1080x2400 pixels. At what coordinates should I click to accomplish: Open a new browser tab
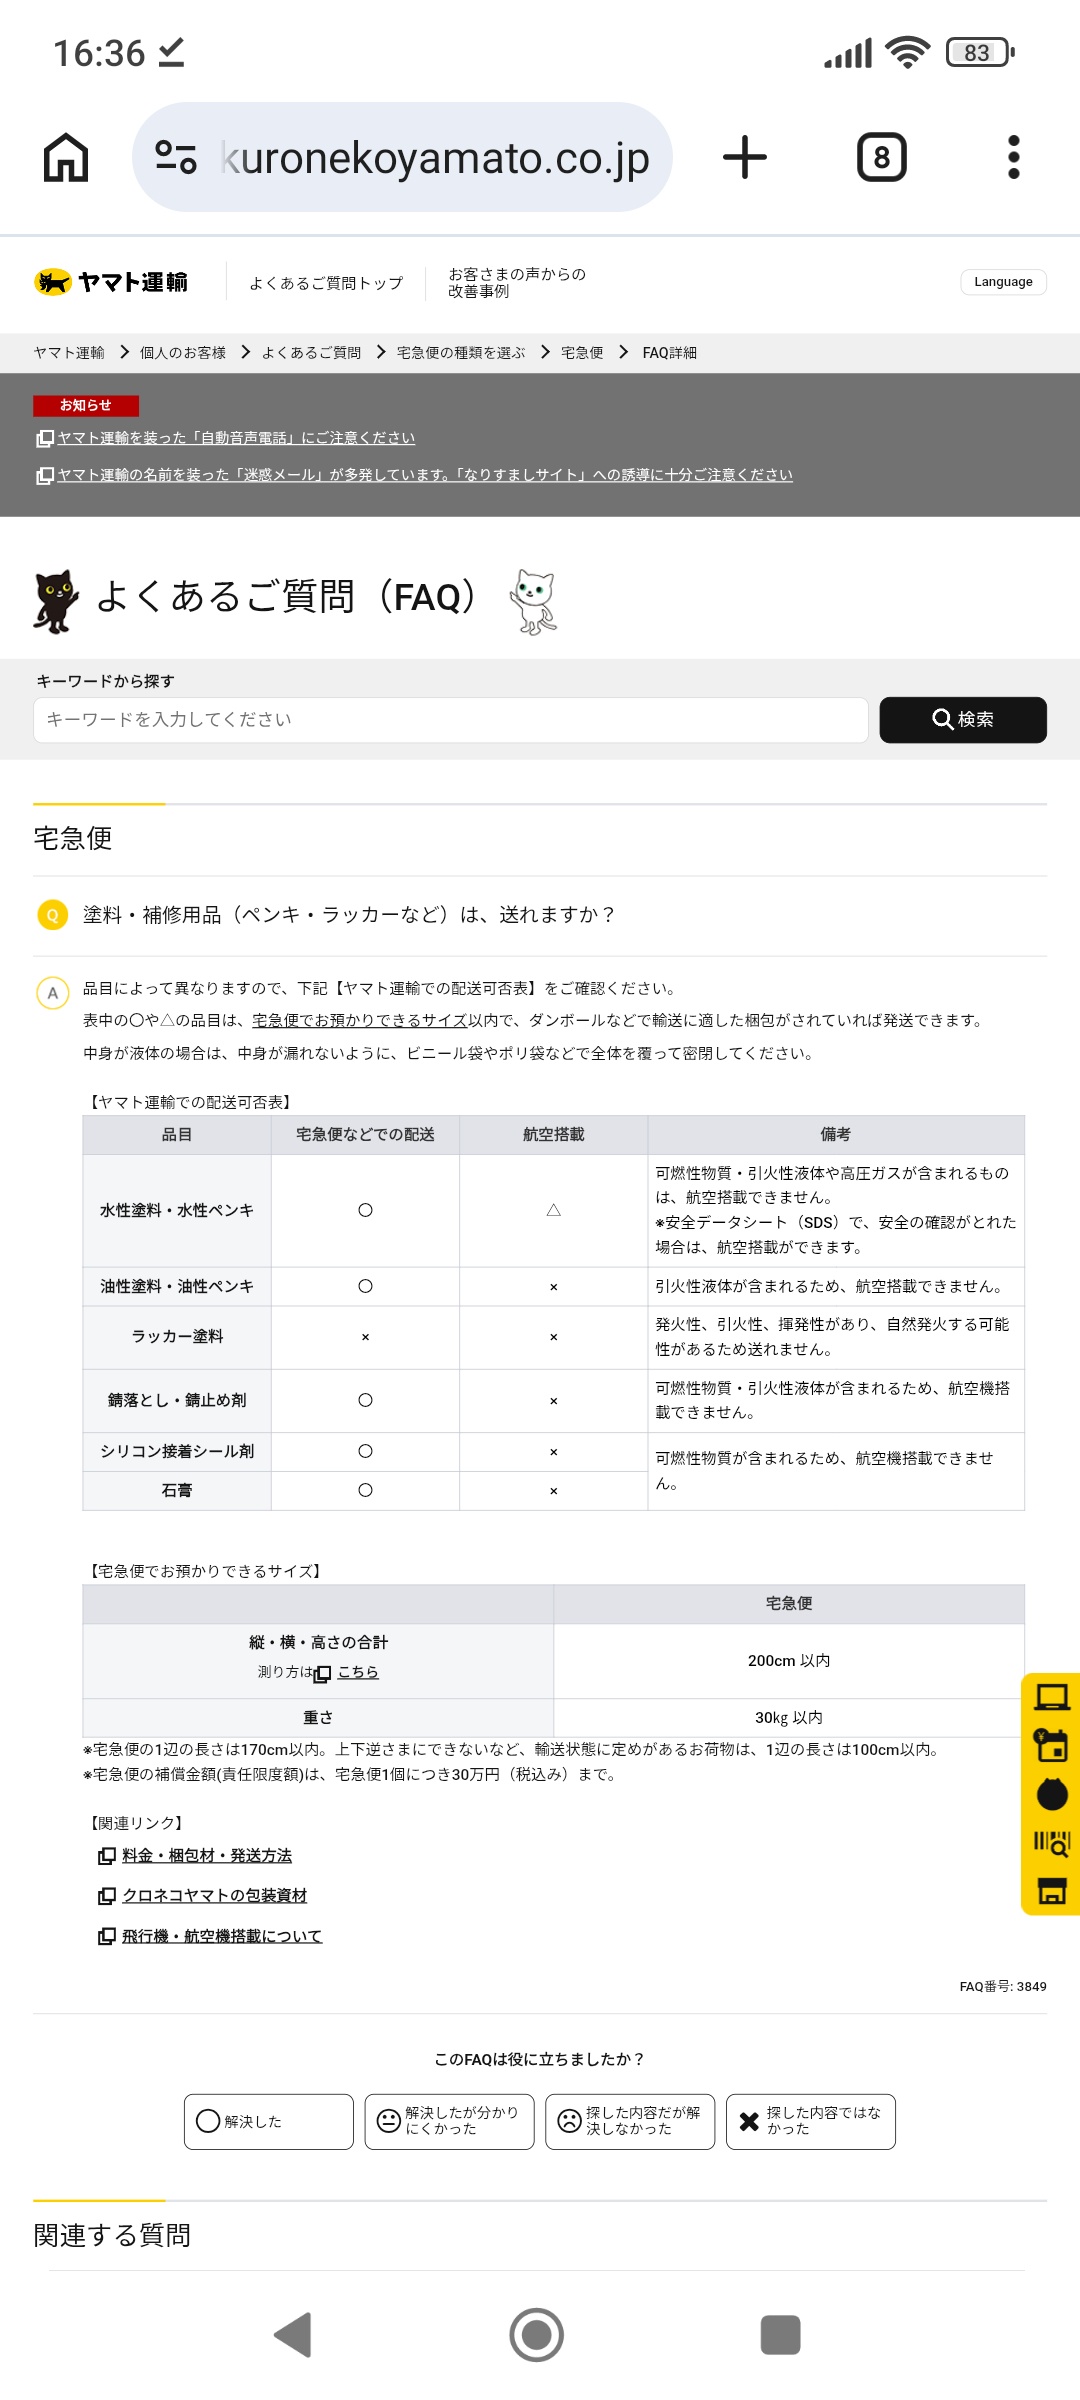click(x=745, y=157)
